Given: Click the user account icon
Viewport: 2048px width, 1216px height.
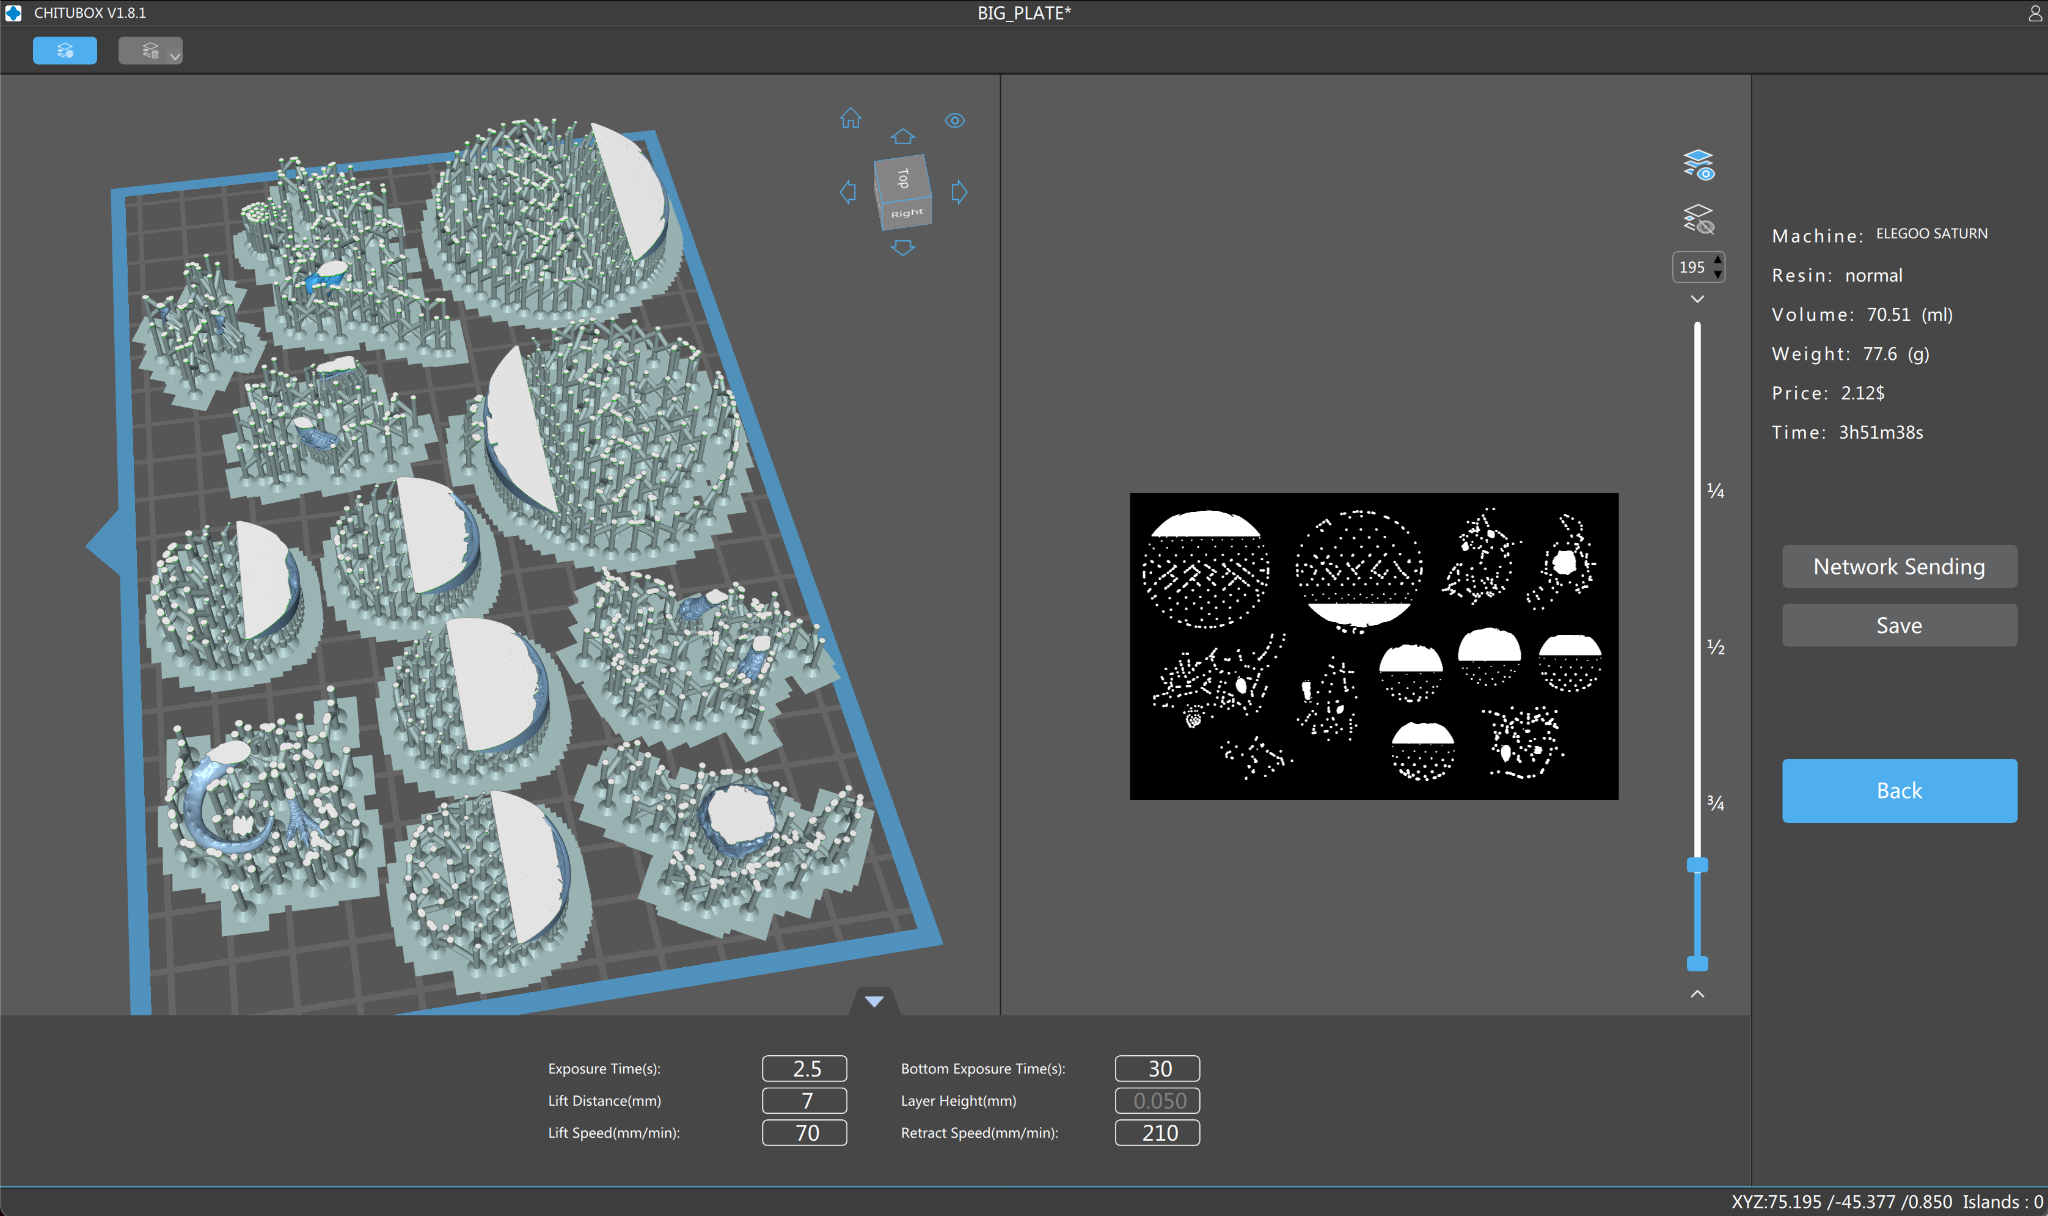Looking at the screenshot, I should 2034,13.
